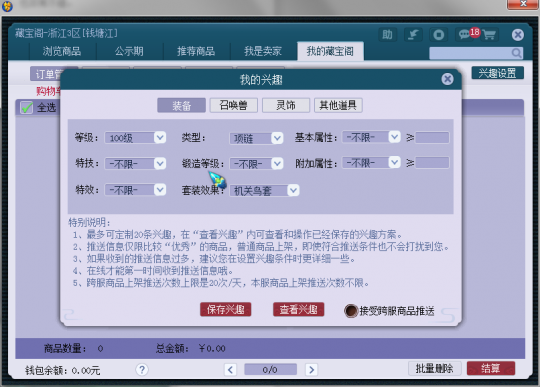The height and width of the screenshot is (387, 540).
Task: Expand 附加属性 dropdown
Action: (371, 162)
